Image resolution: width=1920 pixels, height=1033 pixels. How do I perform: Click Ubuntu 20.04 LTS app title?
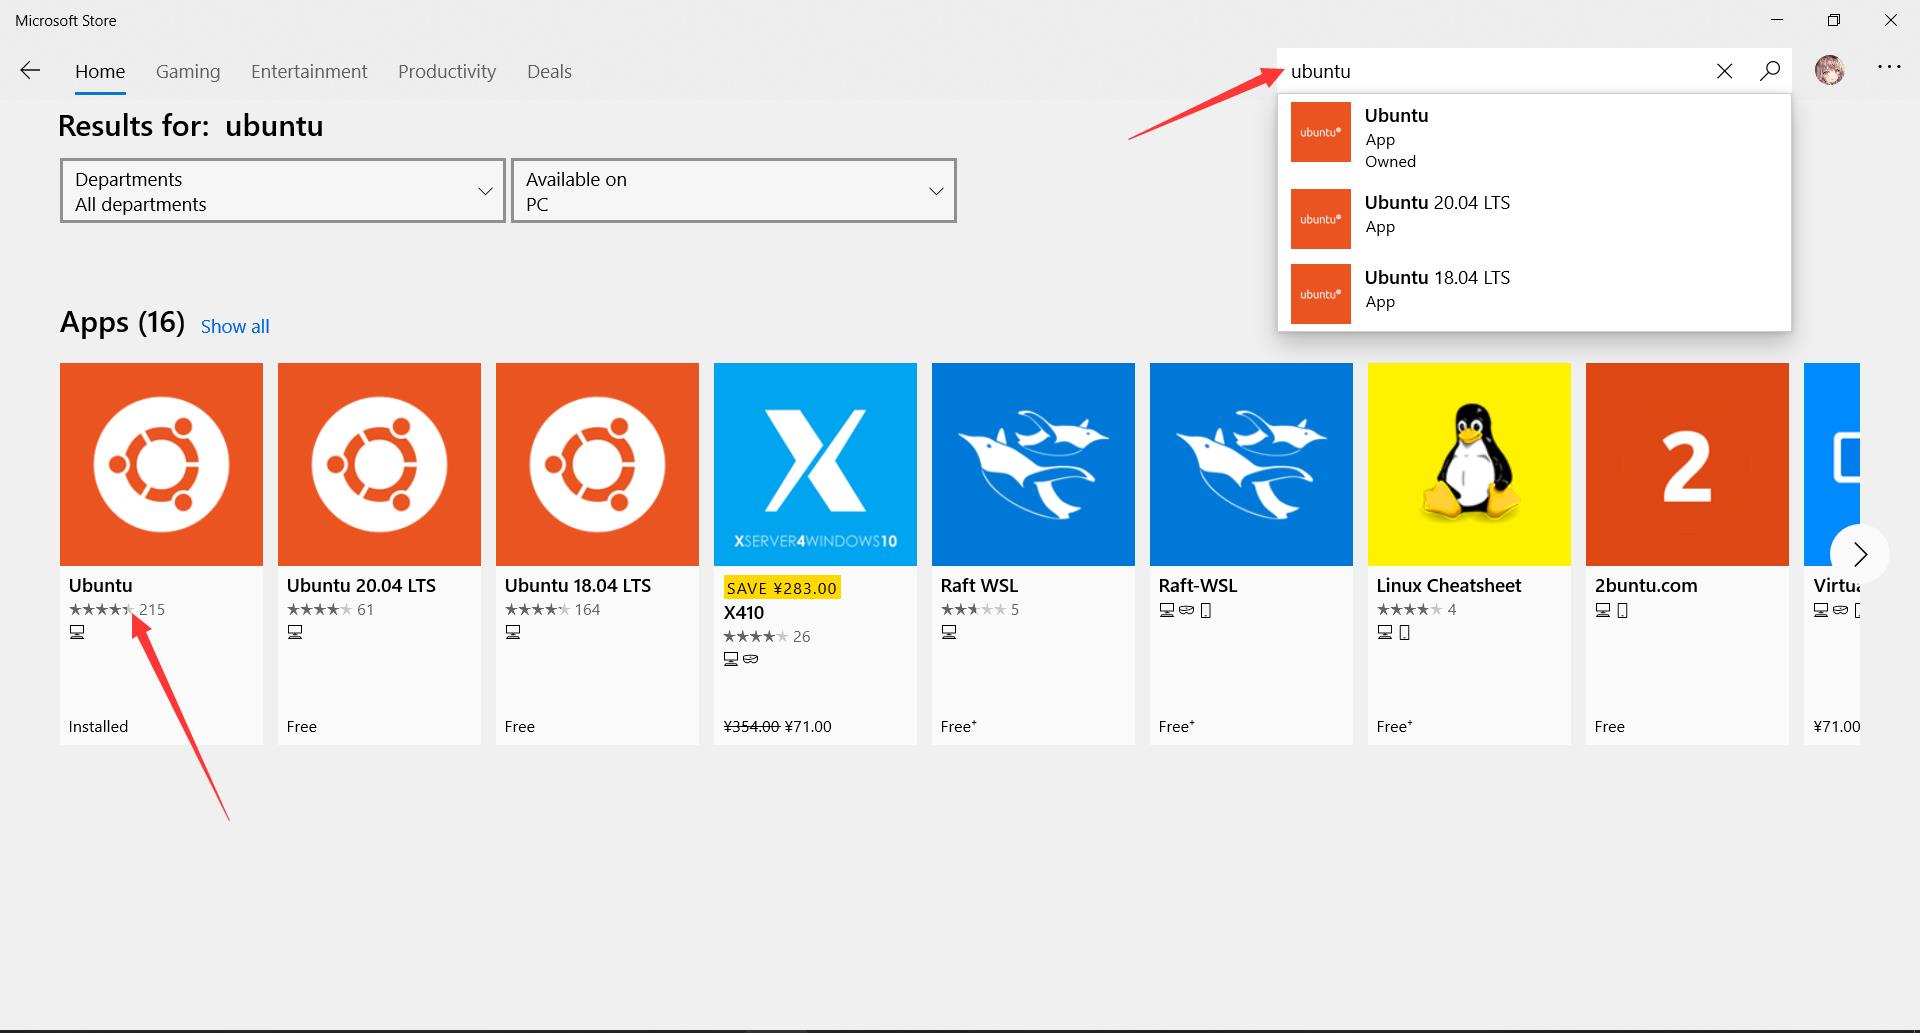[x=361, y=585]
